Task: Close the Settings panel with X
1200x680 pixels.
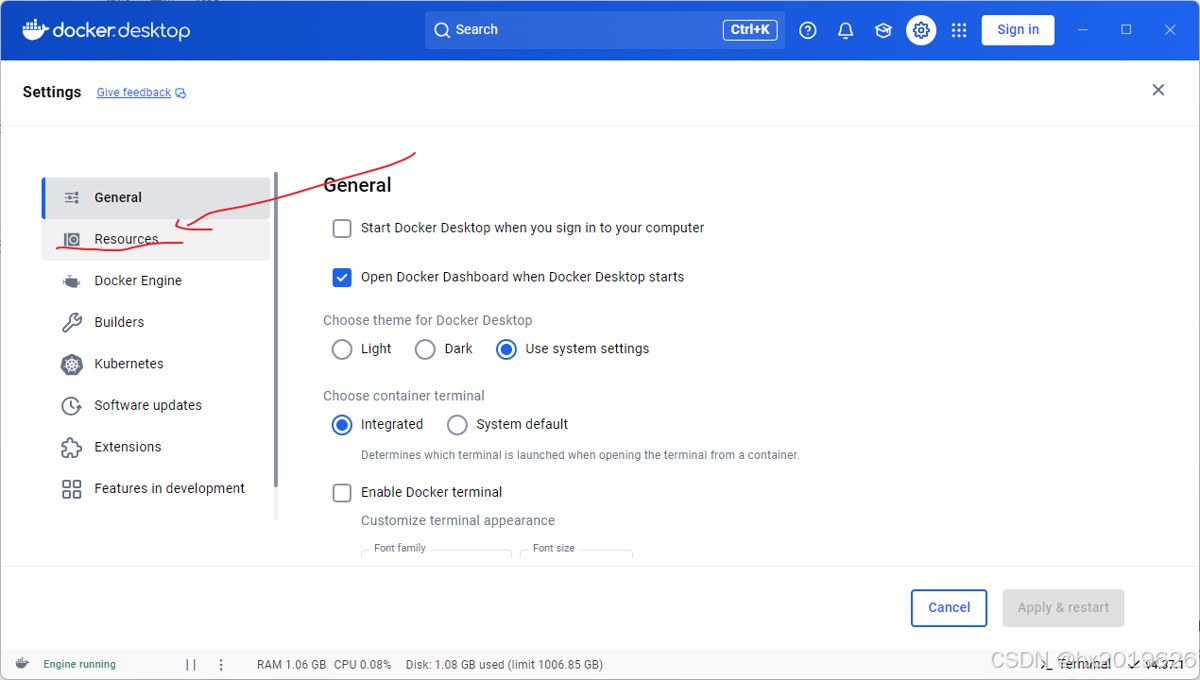Action: click(x=1158, y=90)
